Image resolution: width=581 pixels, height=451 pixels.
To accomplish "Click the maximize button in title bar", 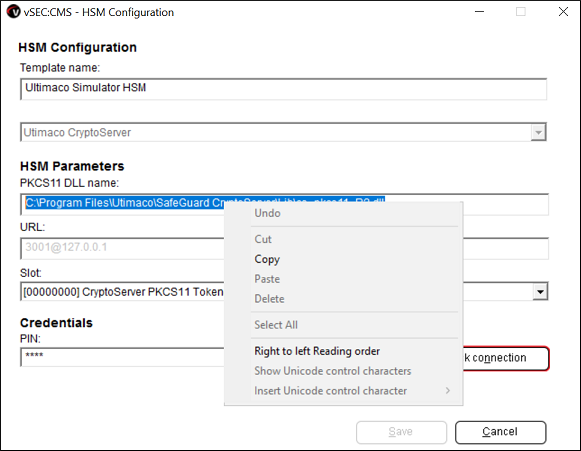I will [x=521, y=12].
